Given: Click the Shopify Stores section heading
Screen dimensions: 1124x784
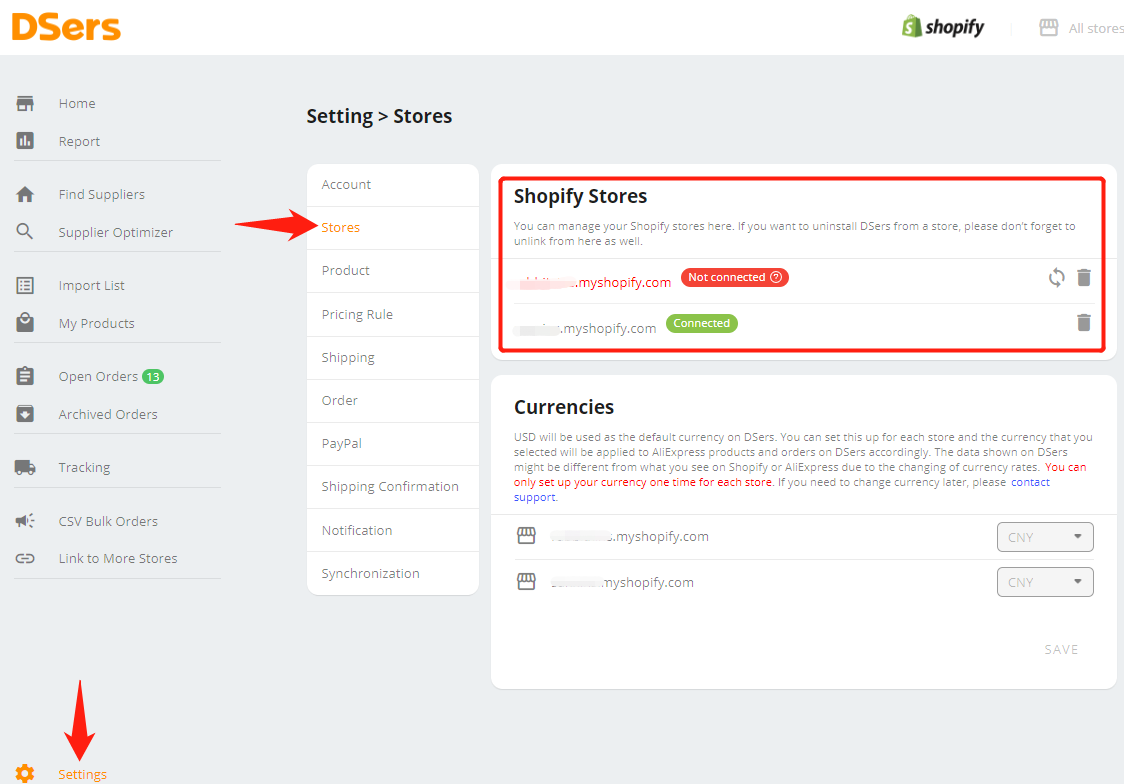Looking at the screenshot, I should coord(581,196).
